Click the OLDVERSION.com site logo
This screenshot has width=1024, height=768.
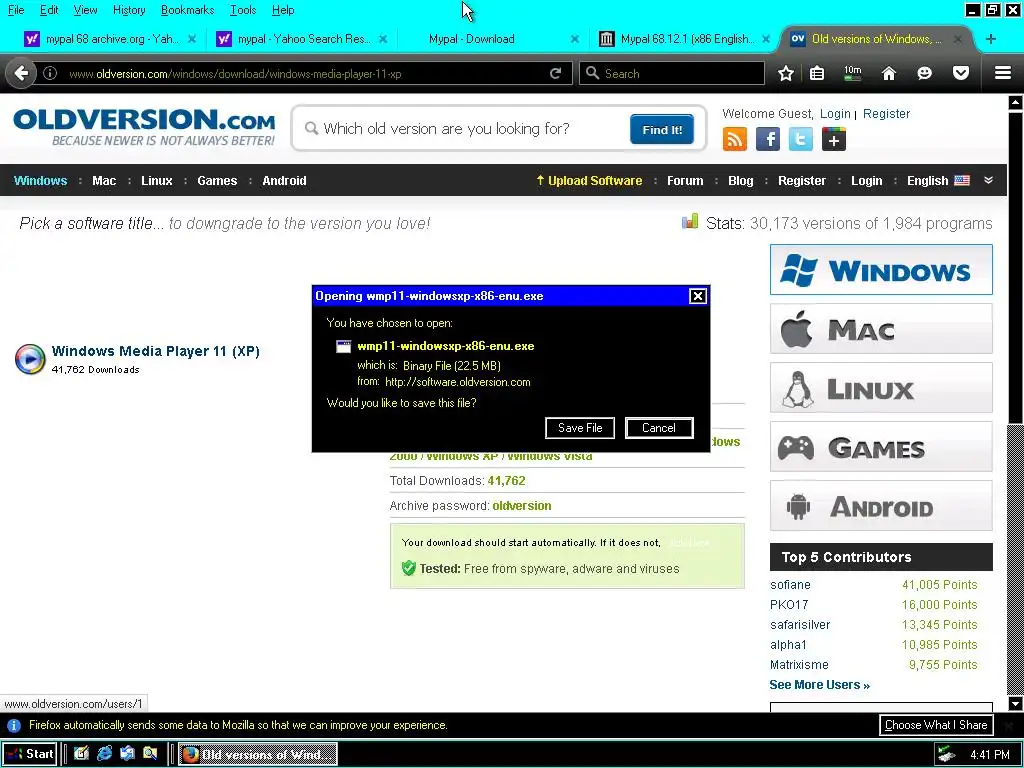click(x=144, y=127)
